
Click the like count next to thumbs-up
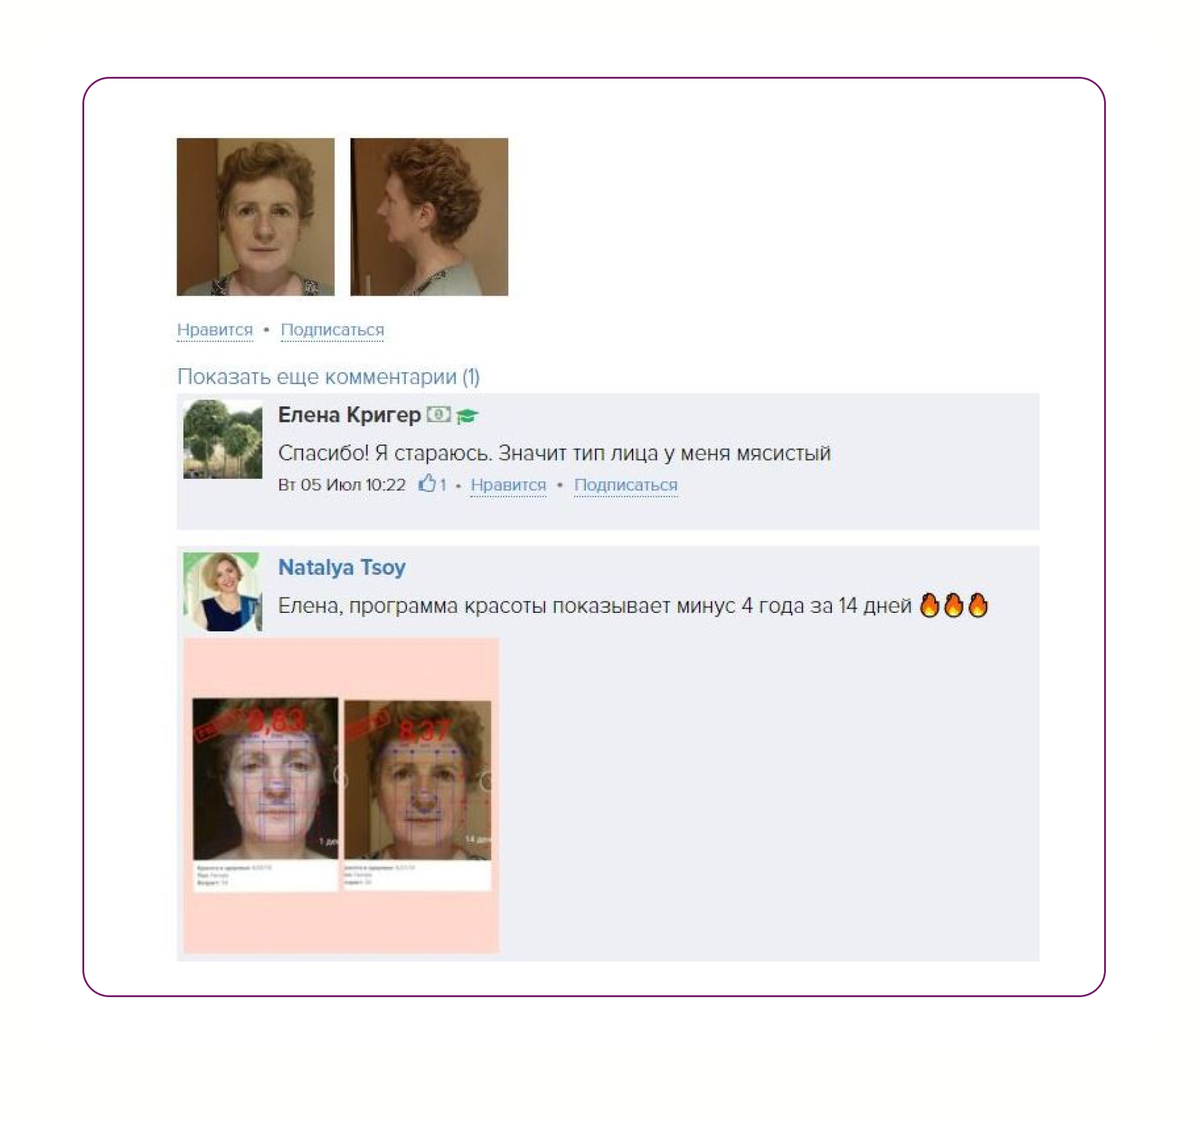[x=443, y=485]
